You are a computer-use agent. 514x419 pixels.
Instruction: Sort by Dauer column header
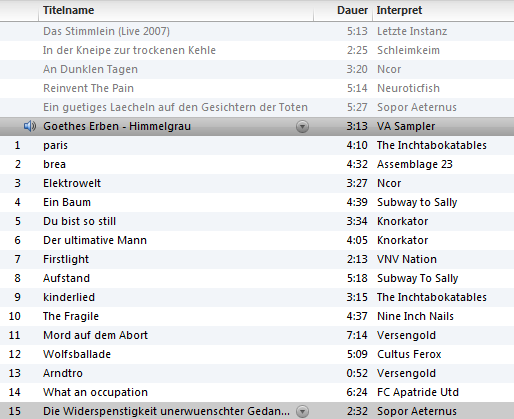[x=352, y=10]
